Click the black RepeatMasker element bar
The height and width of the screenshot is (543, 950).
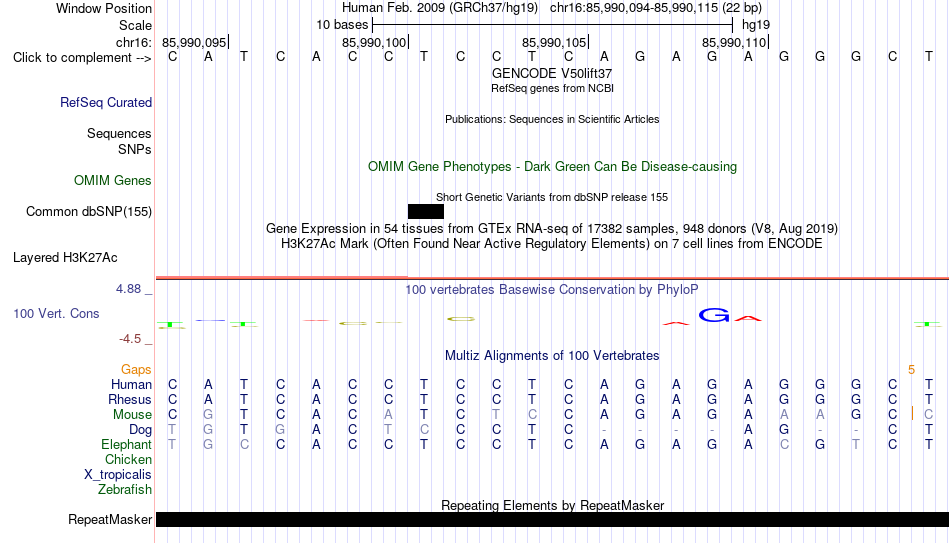pos(553,519)
